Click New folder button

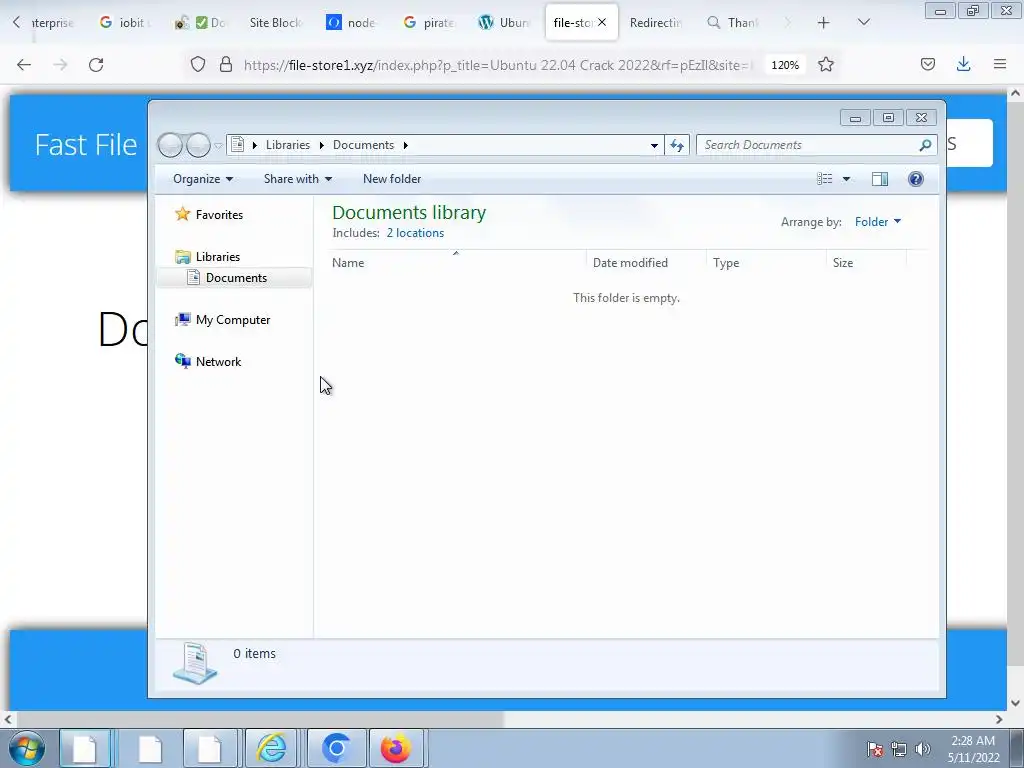(392, 179)
